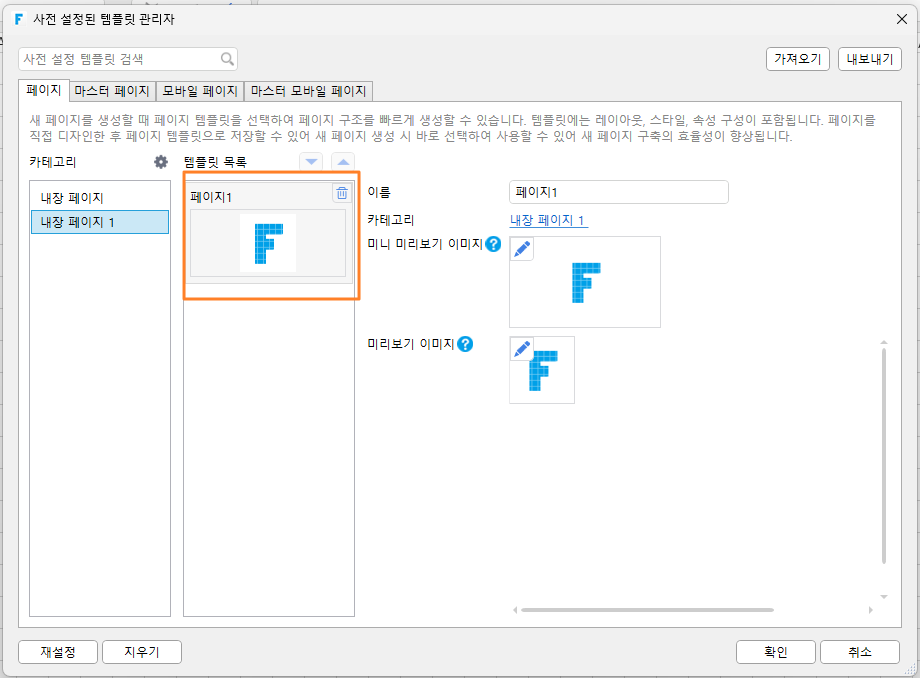This screenshot has width=920, height=678.
Task: Confirm with the 확인 button
Action: 776,652
